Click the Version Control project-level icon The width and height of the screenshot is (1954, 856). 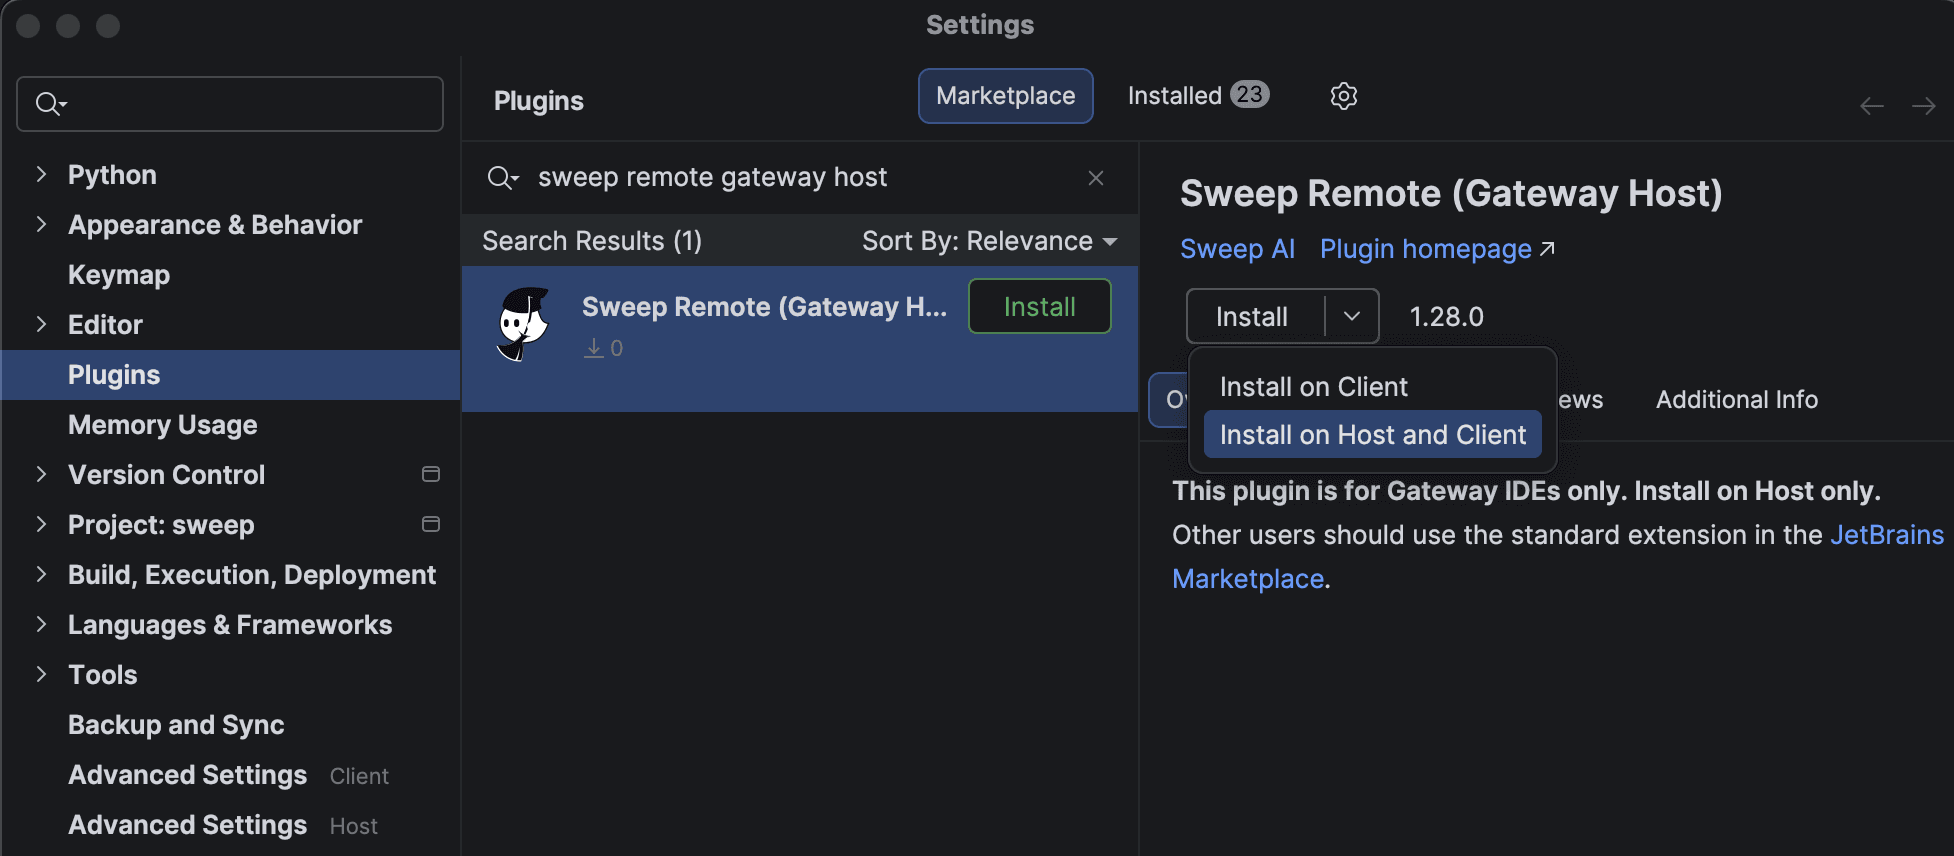click(x=431, y=474)
